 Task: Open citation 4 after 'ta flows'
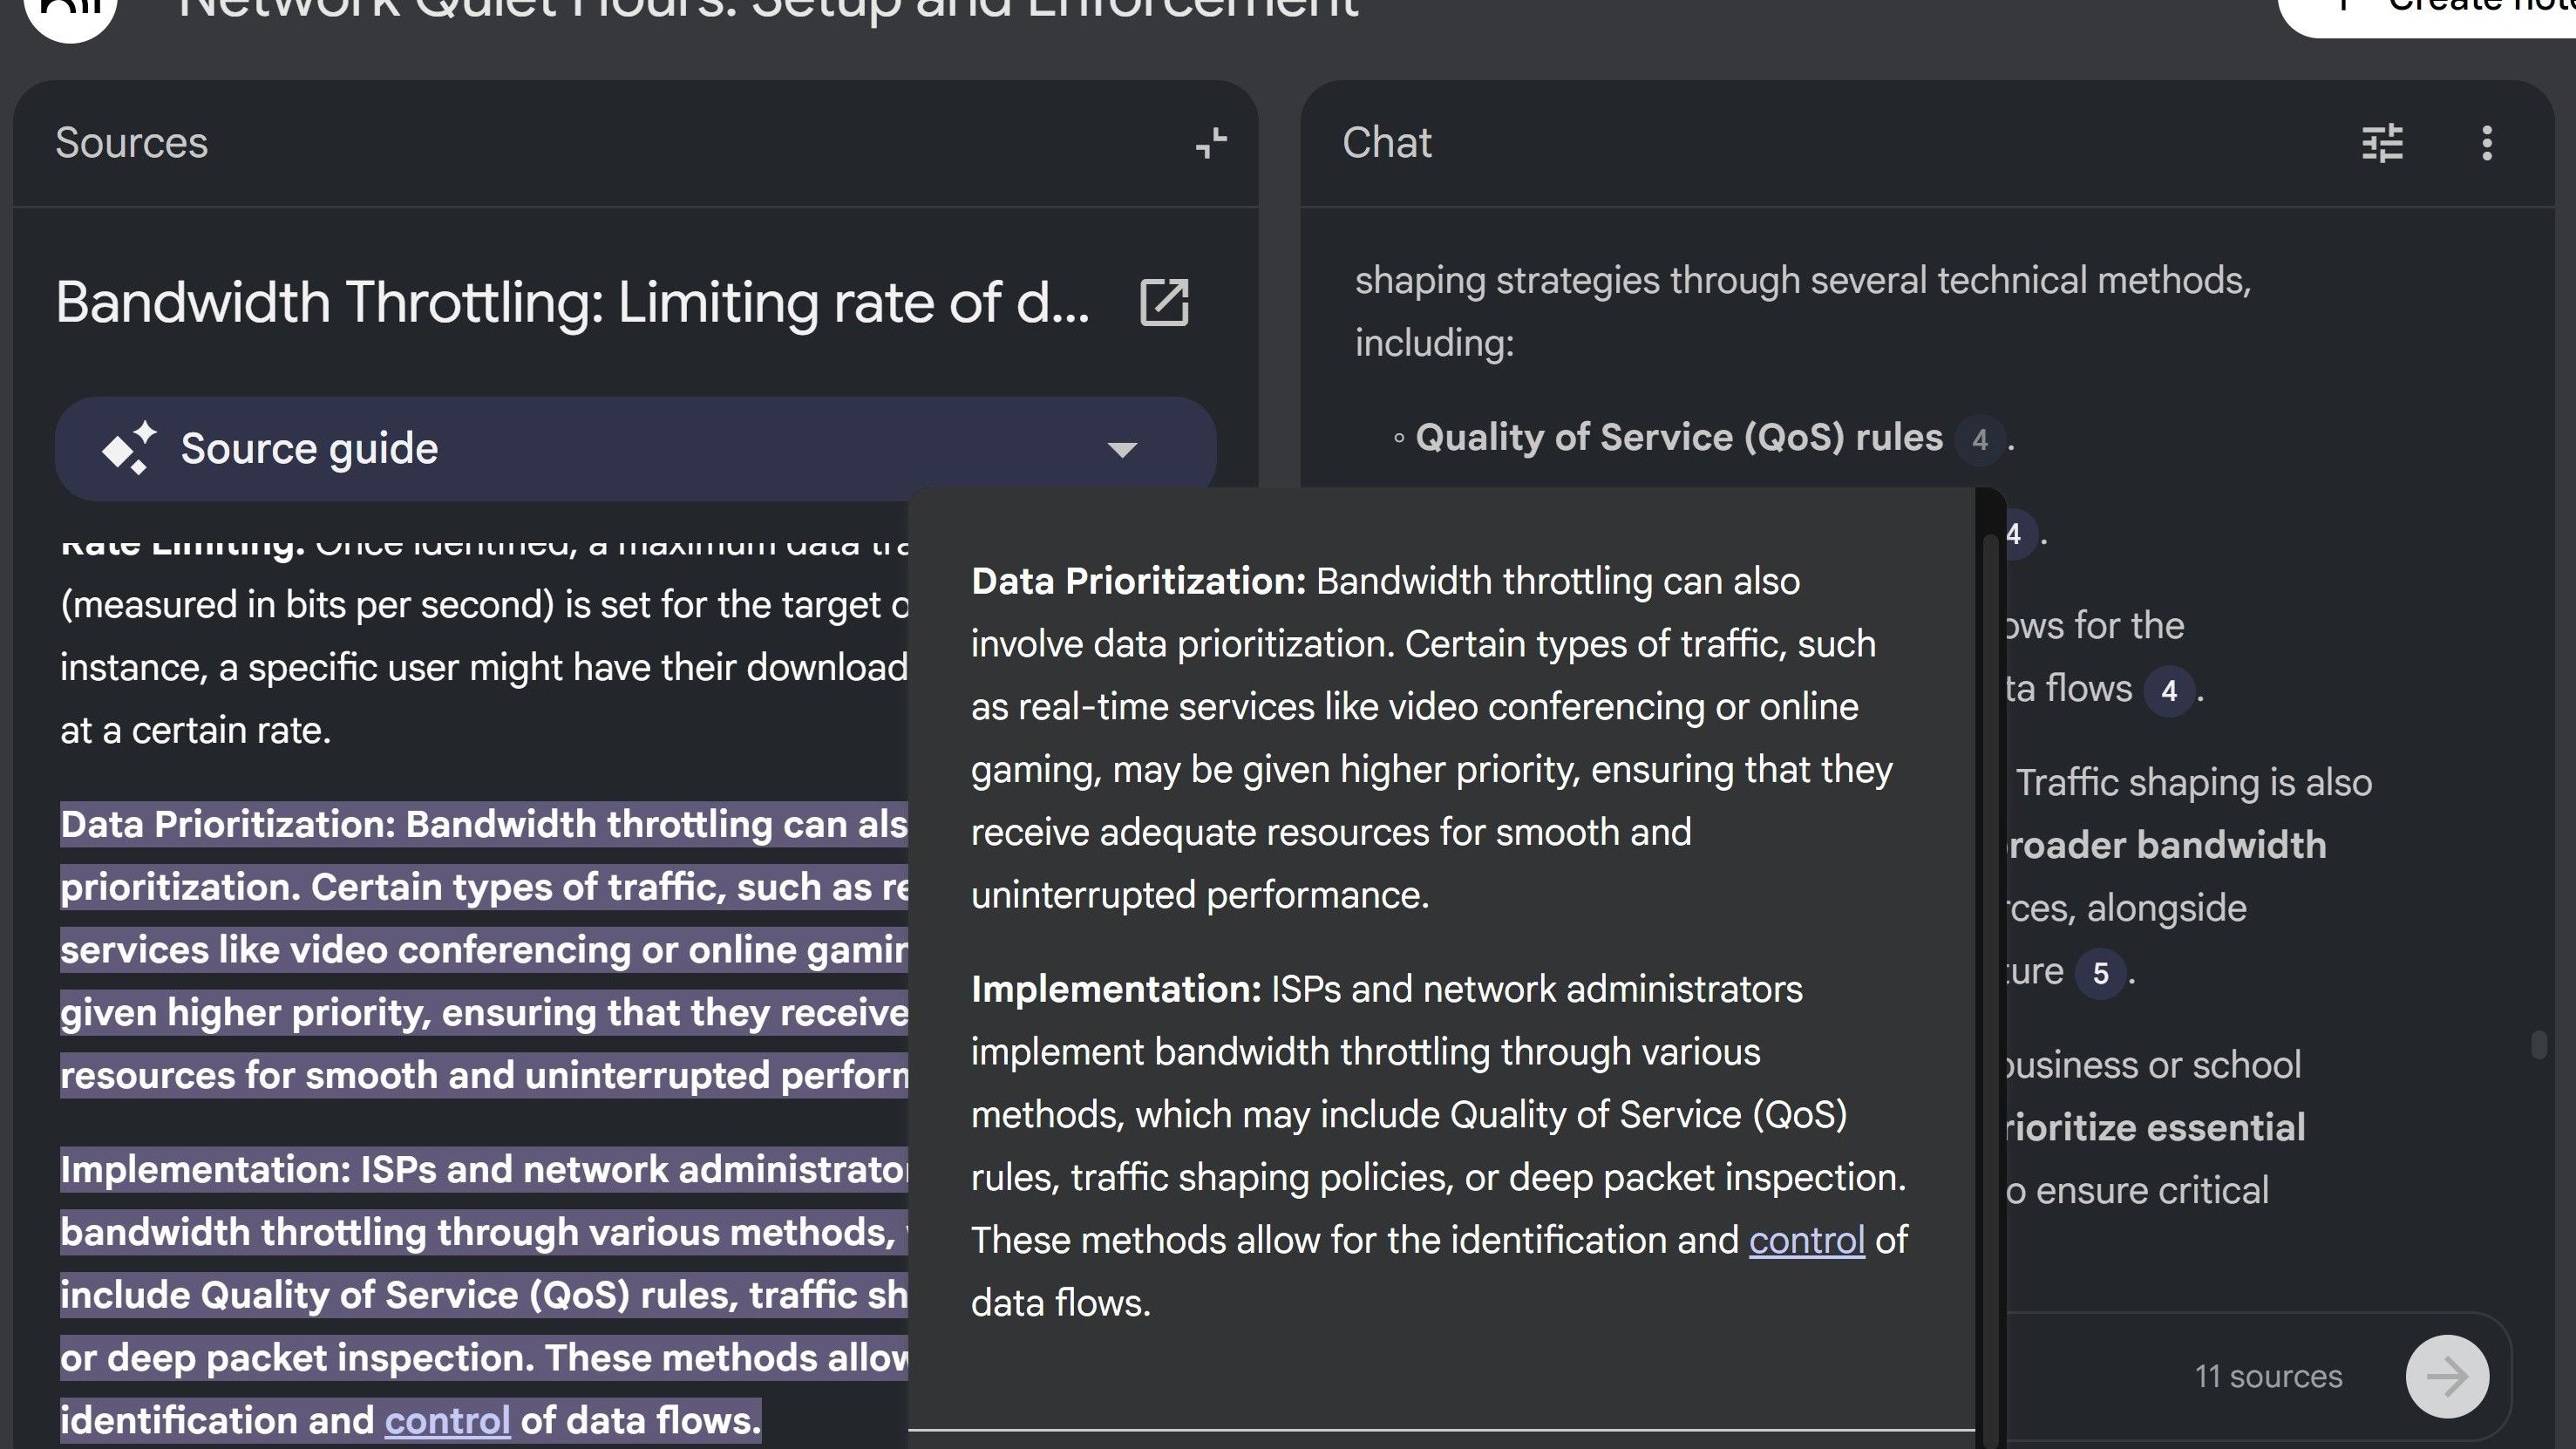click(x=2168, y=690)
